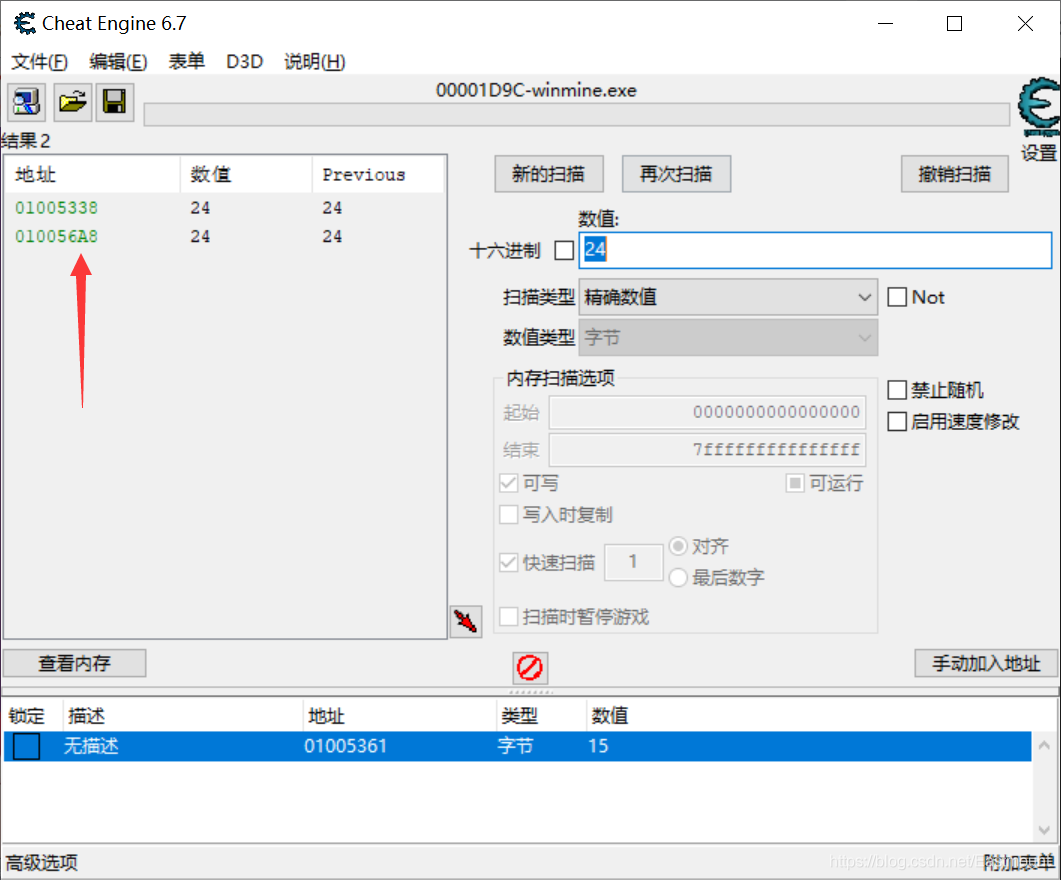
Task: Click the red clear list icon
Action: pos(530,668)
